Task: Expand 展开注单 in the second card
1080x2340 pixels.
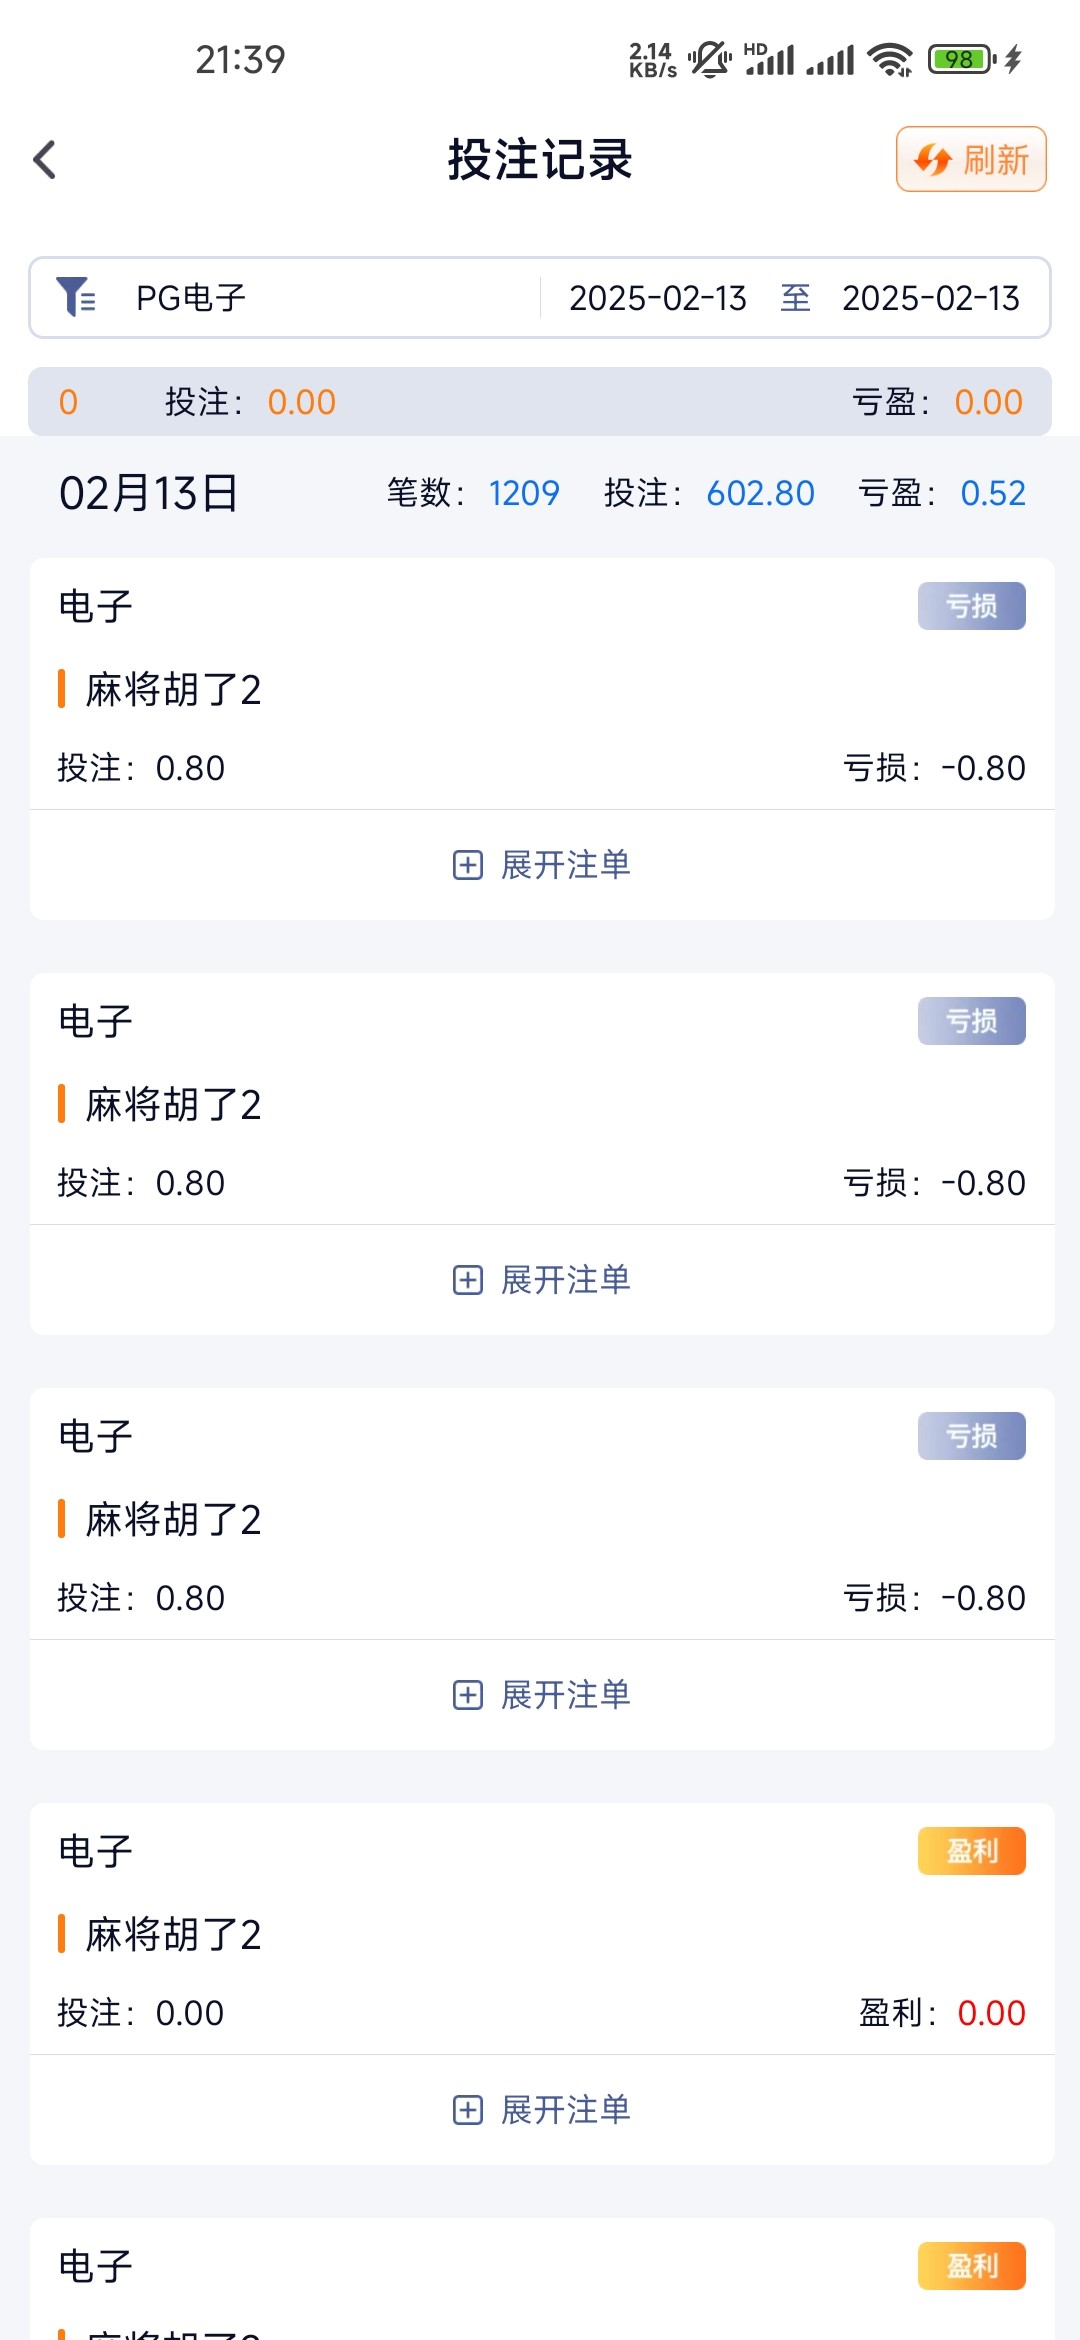Action: point(565,1280)
